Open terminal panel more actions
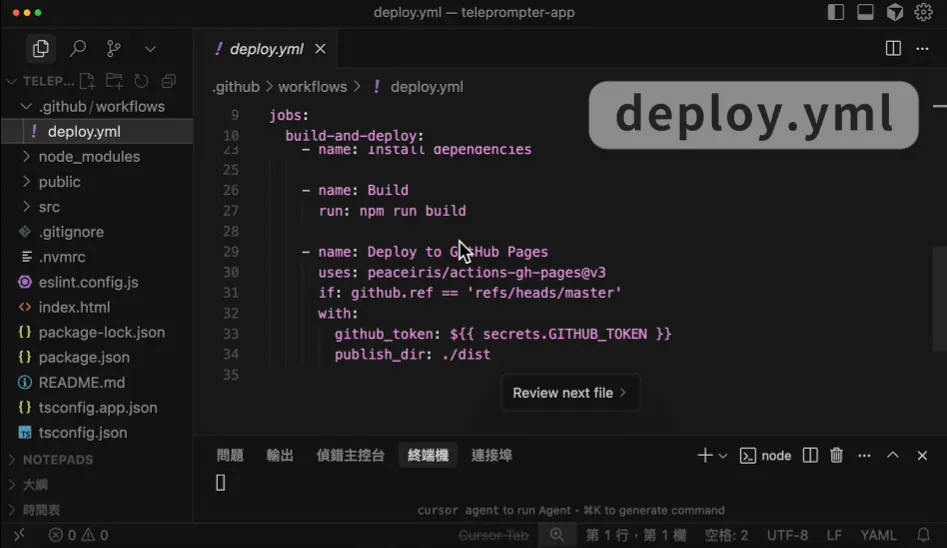This screenshot has width=947, height=548. click(x=864, y=456)
